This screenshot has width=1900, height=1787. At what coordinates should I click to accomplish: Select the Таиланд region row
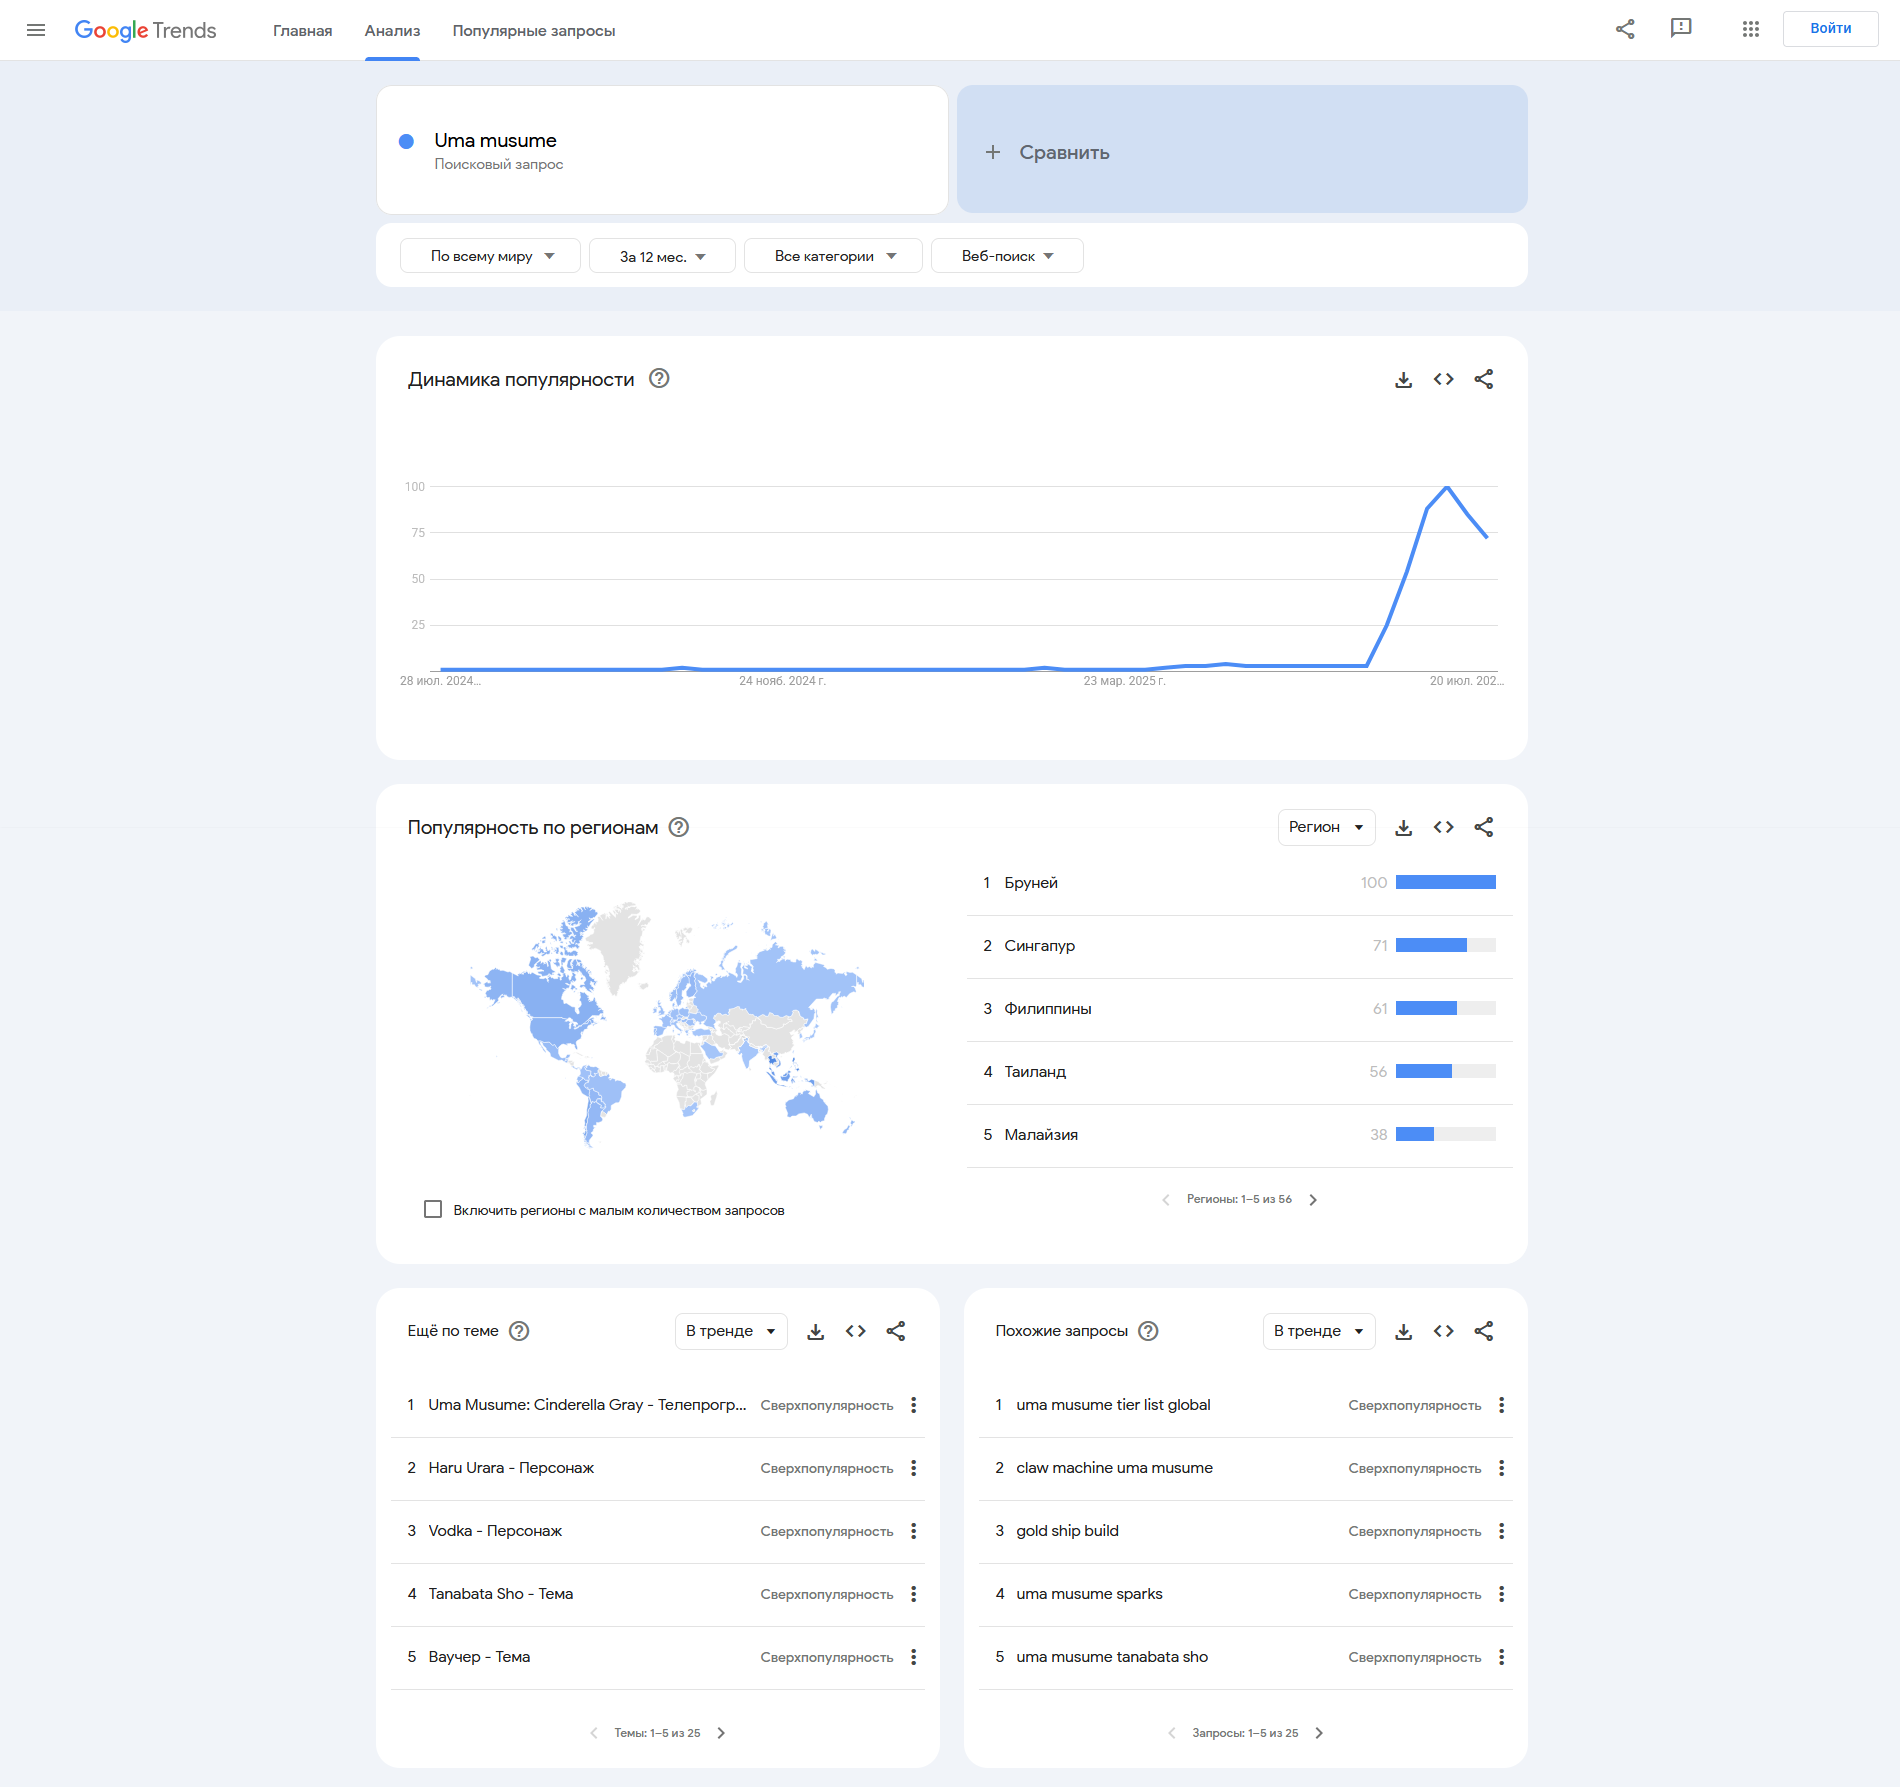pos(1240,1072)
